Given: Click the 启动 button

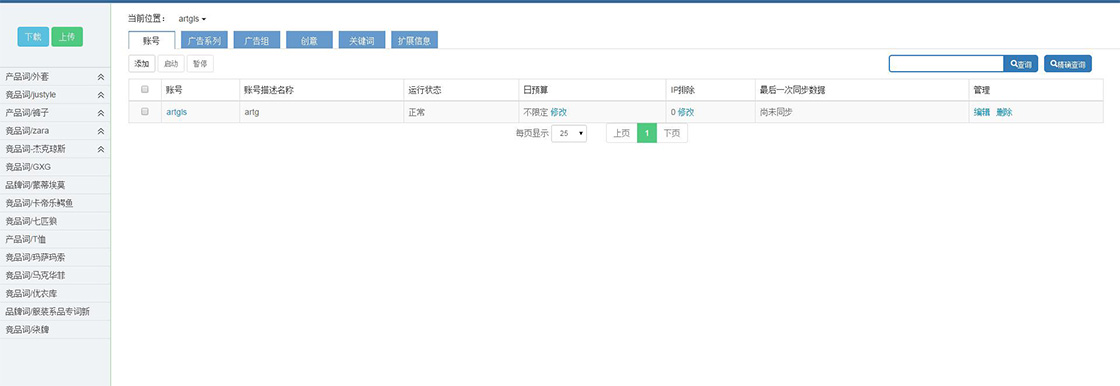Looking at the screenshot, I should [x=171, y=64].
